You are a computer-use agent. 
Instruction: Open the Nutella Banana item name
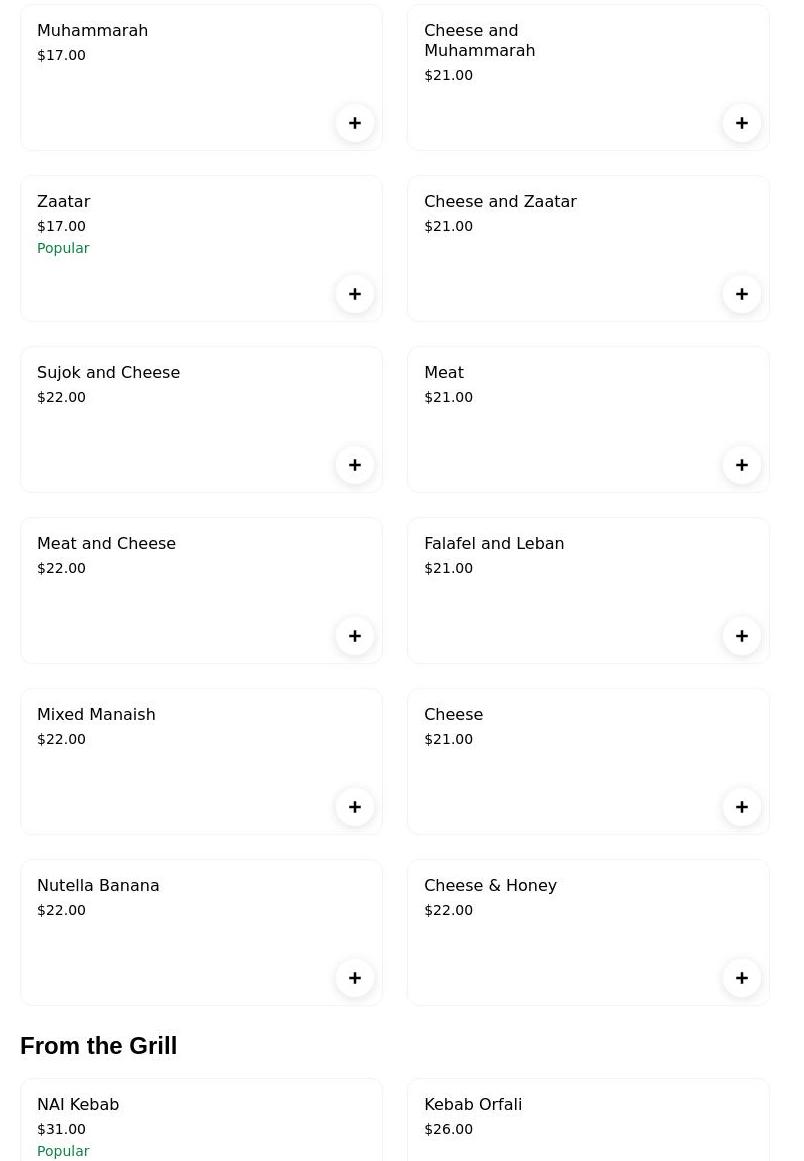point(98,886)
